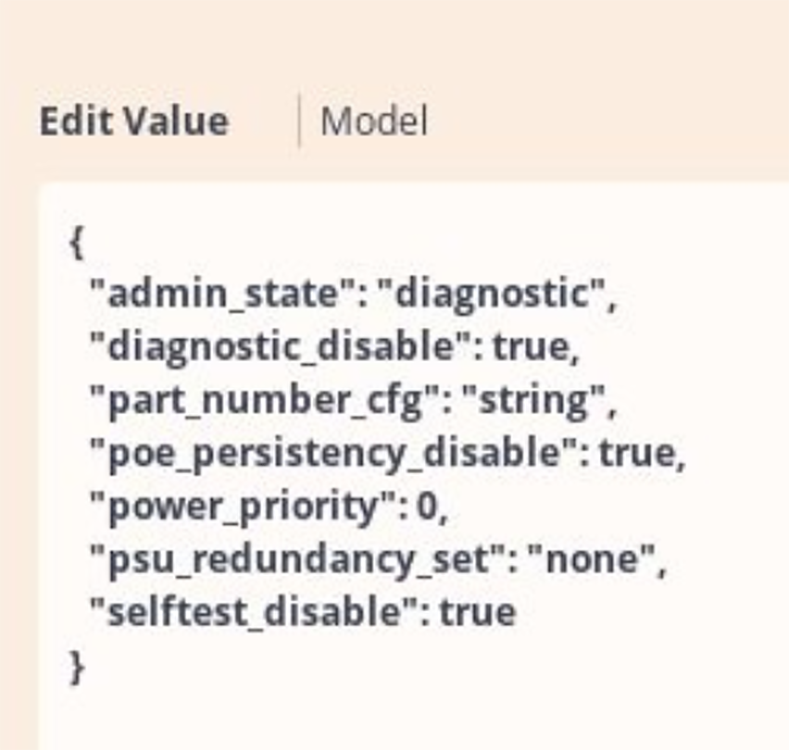Click the "poe_persistency_disable" key
789x750 pixels.
coord(332,453)
